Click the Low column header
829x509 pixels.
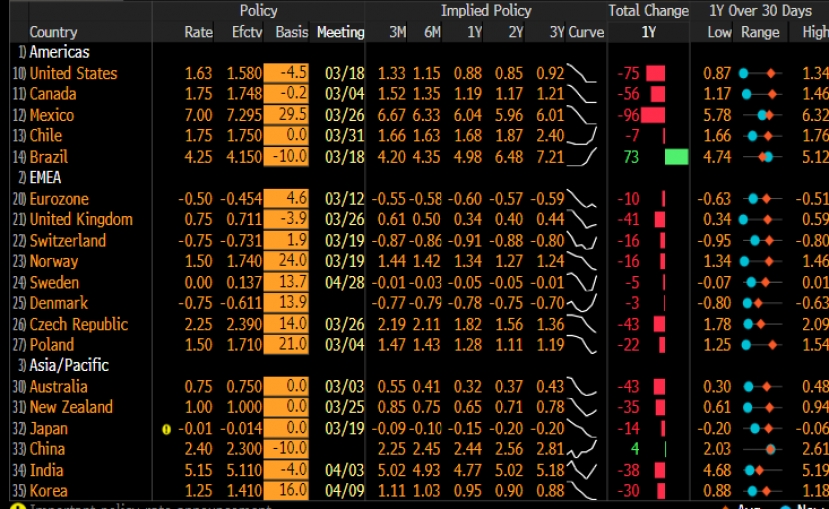pos(720,32)
